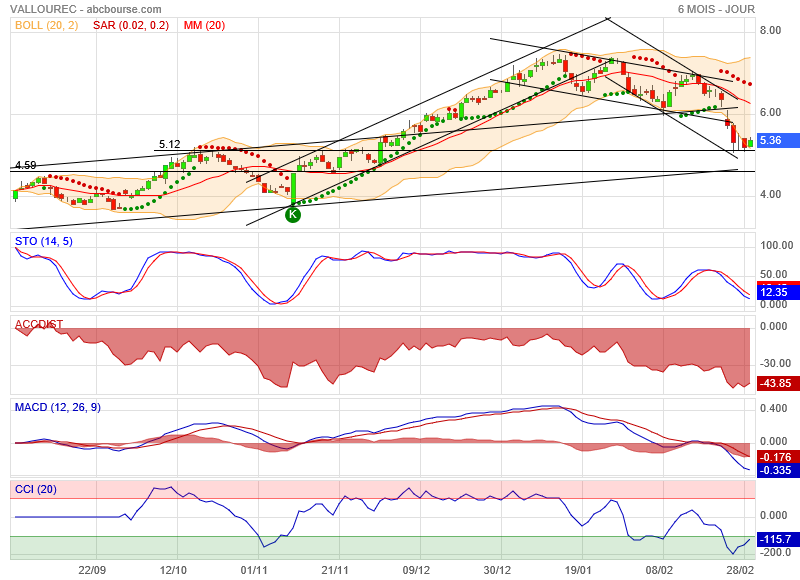
Task: Click the MACD (12, 26, 9) label
Action: point(58,408)
